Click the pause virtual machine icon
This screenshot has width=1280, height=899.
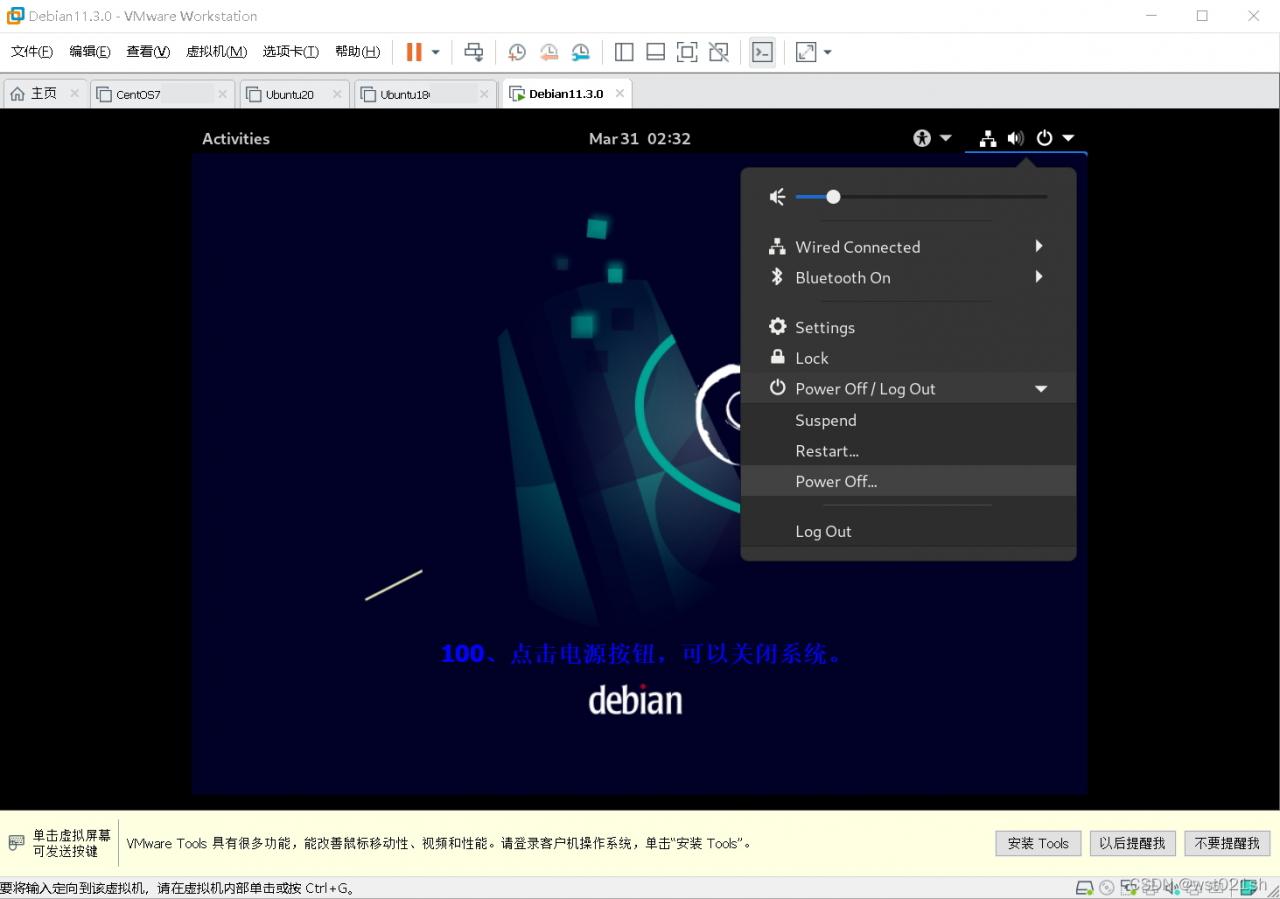point(413,52)
